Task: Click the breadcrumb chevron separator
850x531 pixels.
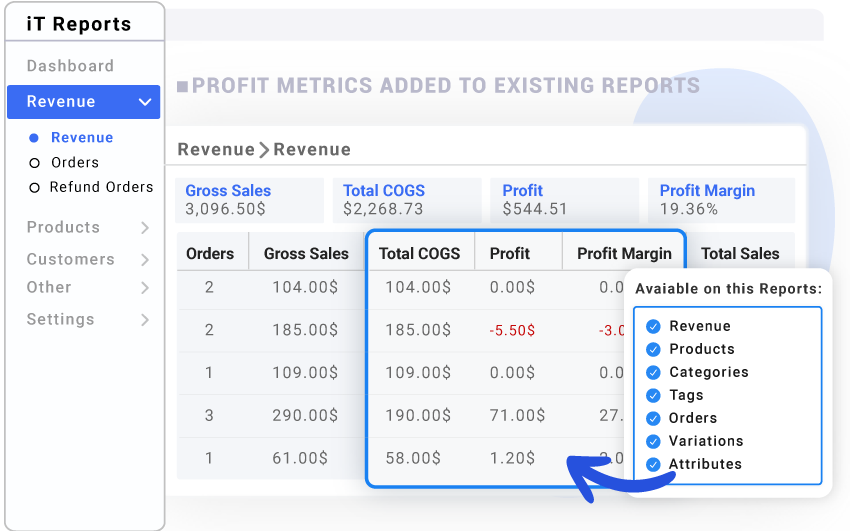Action: [264, 150]
